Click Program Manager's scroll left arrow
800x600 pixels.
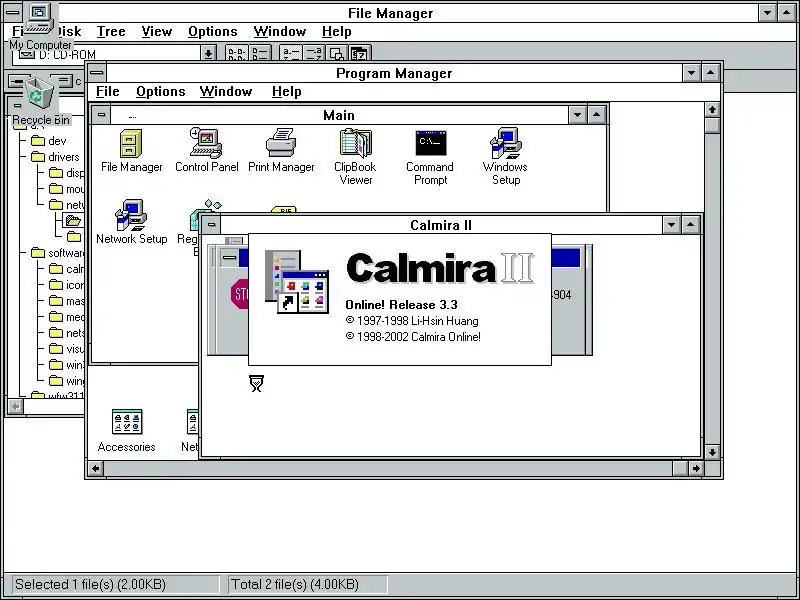[96, 468]
